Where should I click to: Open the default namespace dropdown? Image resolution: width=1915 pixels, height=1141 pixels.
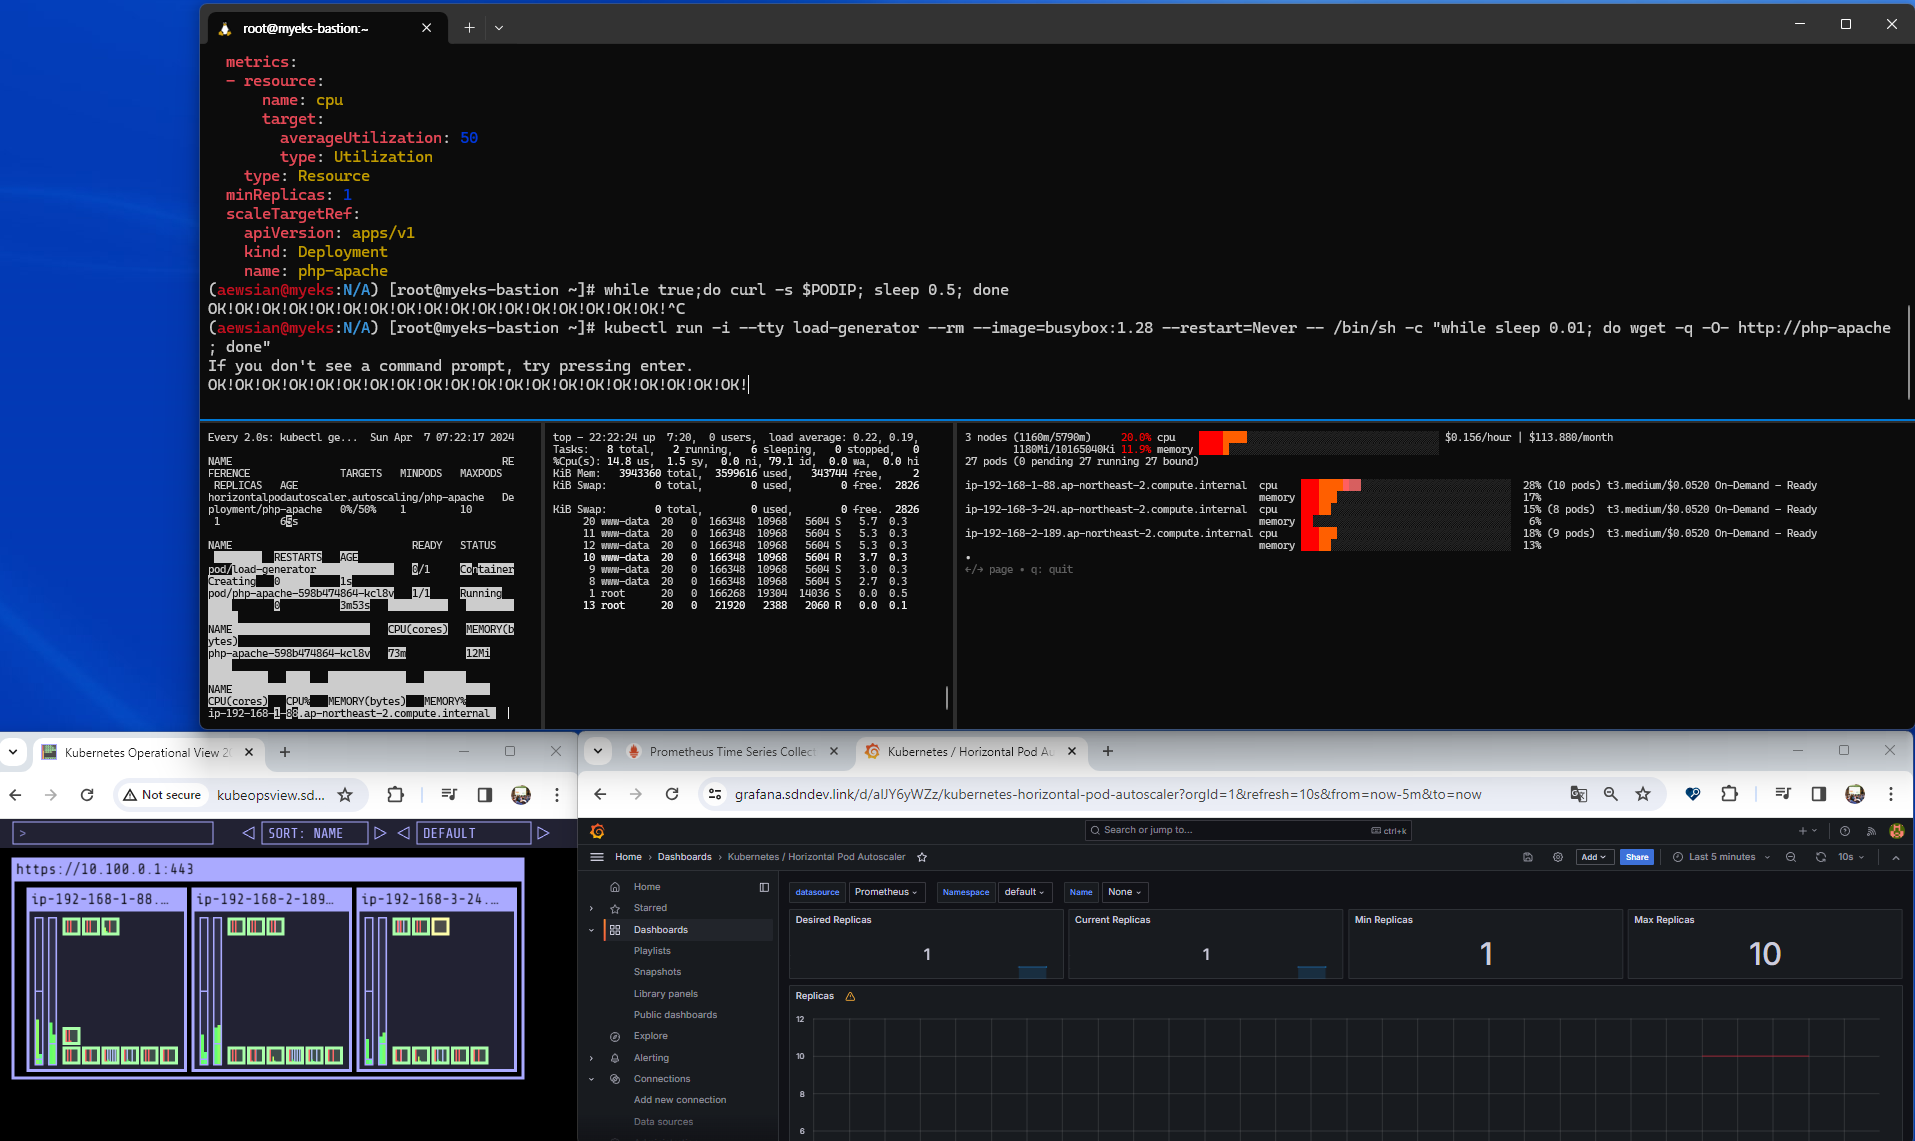point(1024,892)
